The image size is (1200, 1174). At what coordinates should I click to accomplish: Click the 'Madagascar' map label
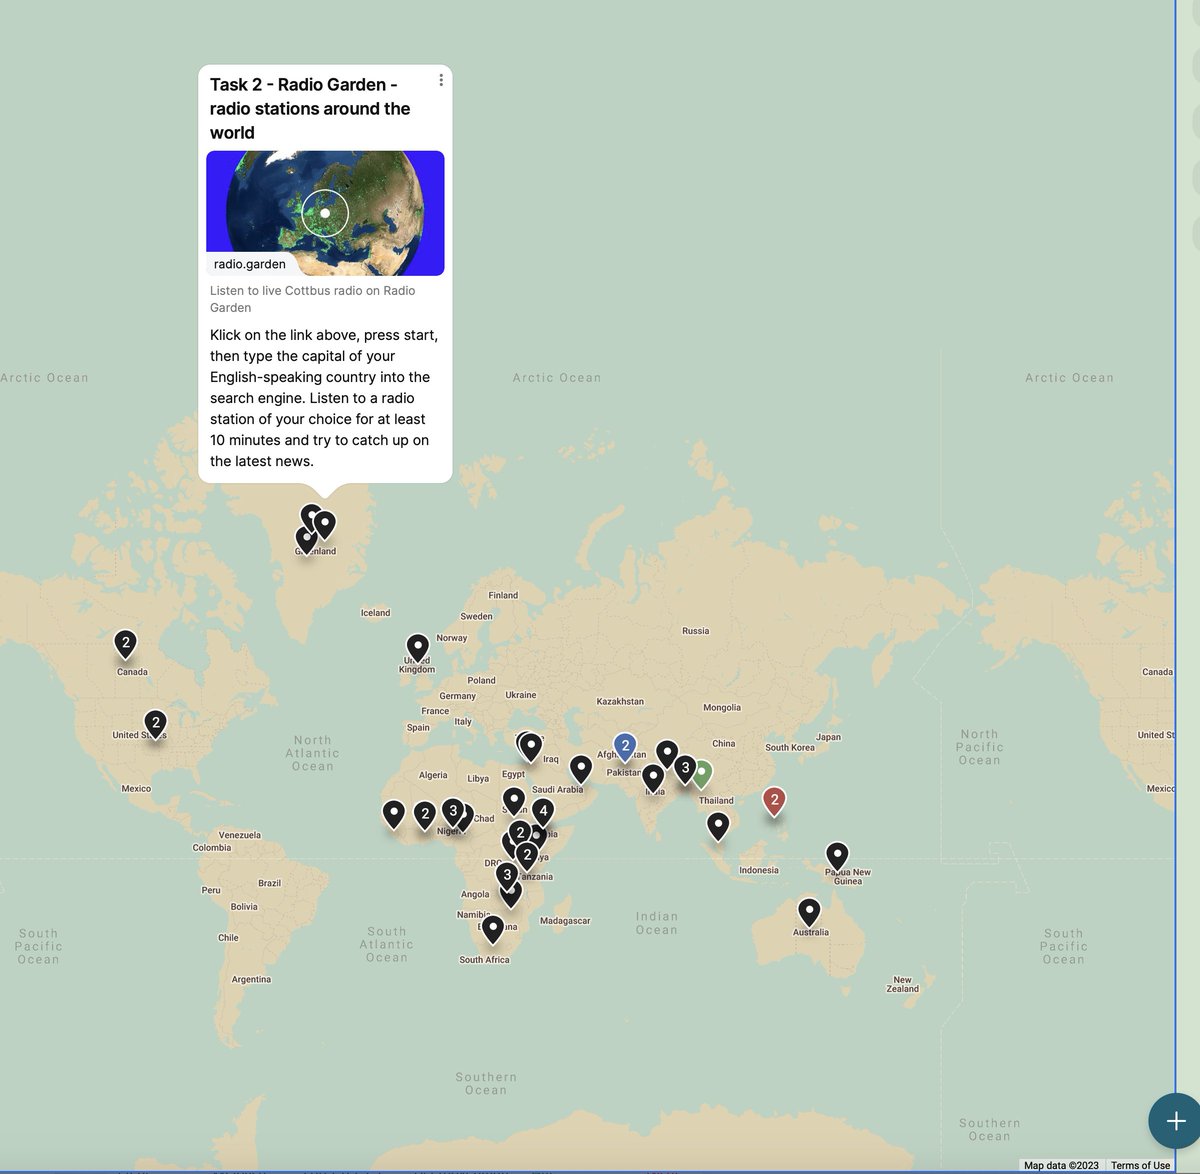pyautogui.click(x=565, y=921)
